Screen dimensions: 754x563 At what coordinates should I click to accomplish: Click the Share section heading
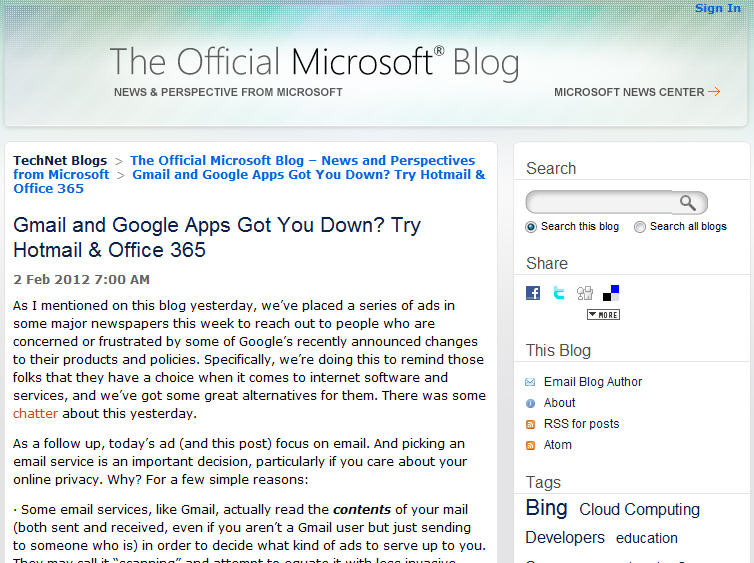pos(547,263)
